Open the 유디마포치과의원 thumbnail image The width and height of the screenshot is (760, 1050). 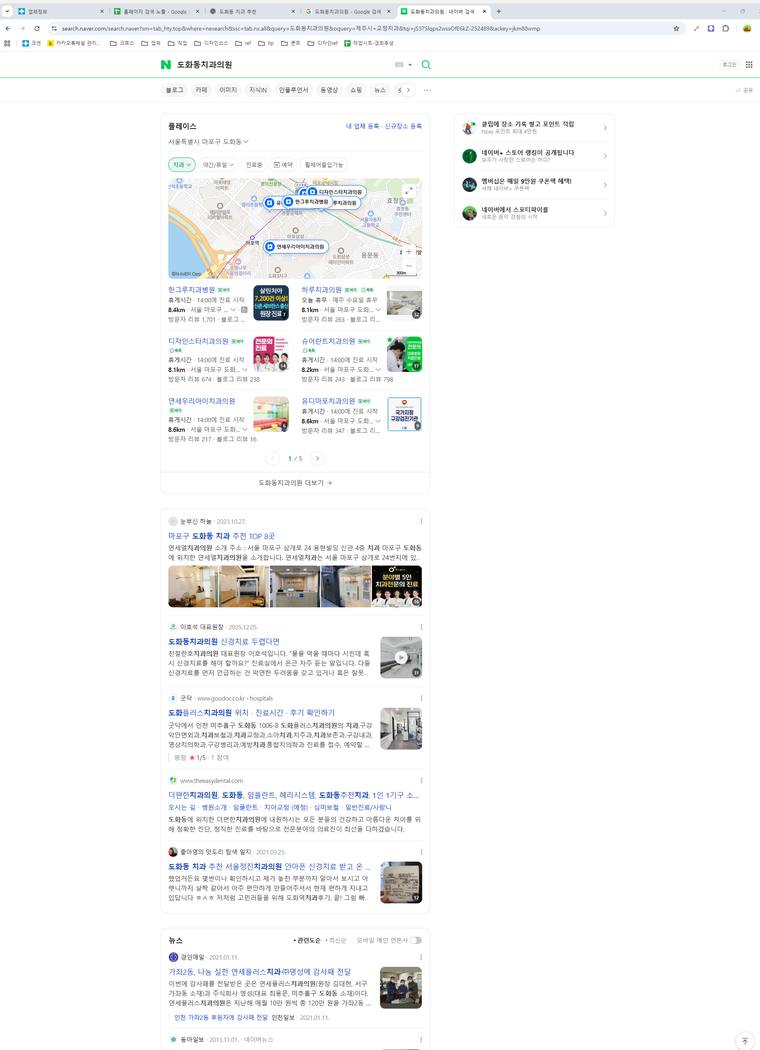404,413
